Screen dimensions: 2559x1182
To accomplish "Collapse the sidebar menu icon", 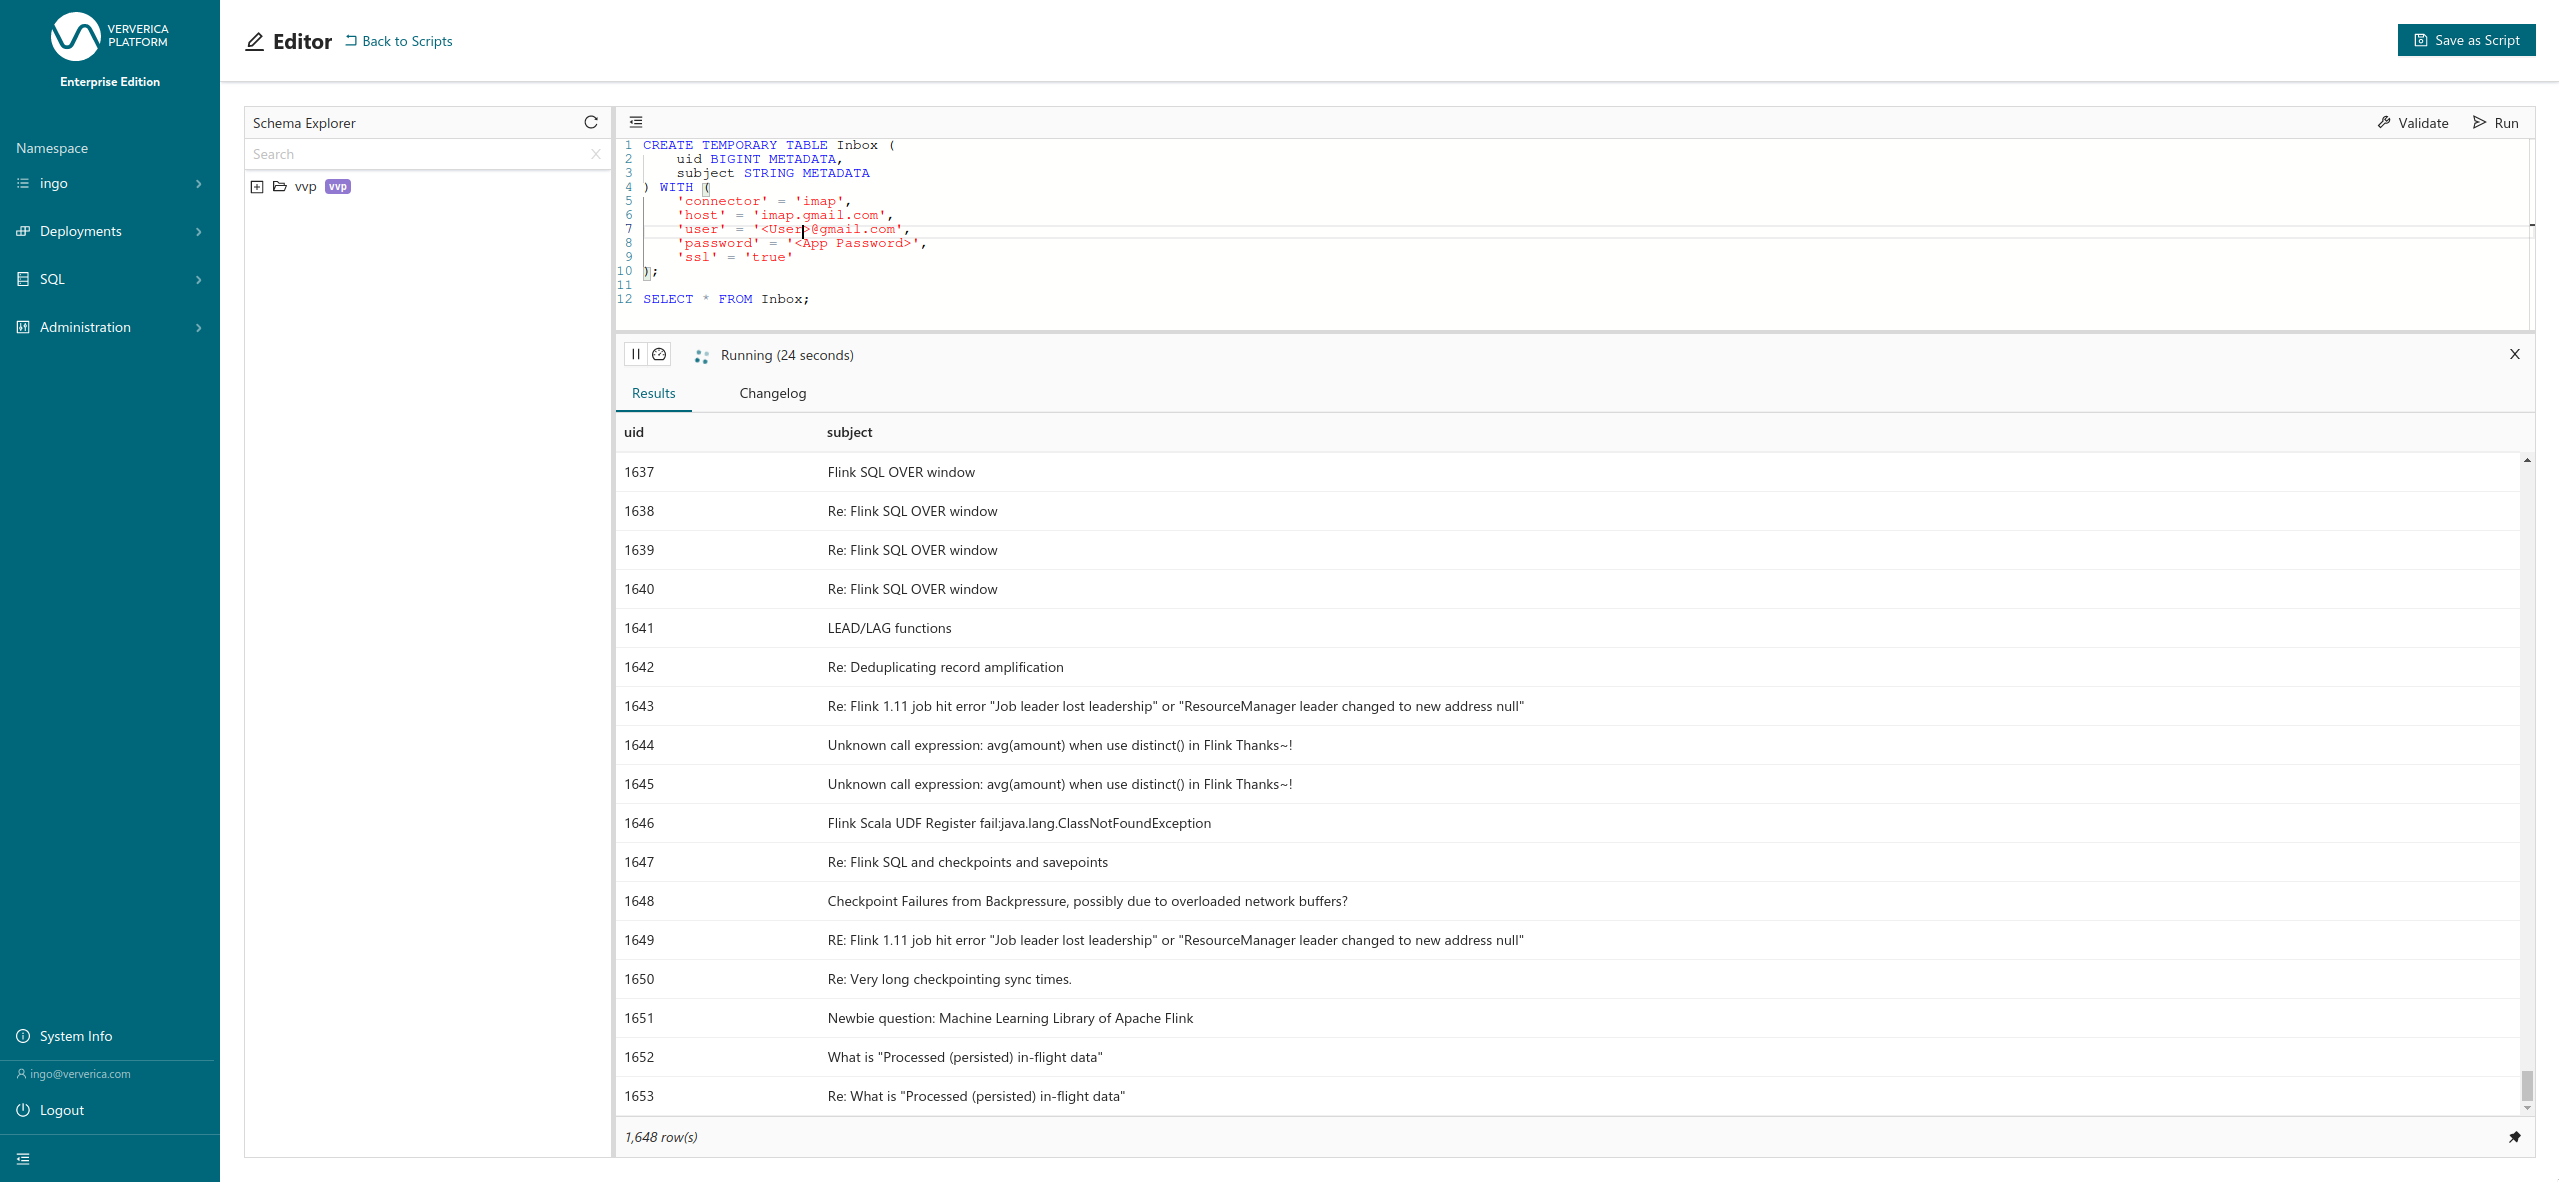I will pyautogui.click(x=23, y=1159).
